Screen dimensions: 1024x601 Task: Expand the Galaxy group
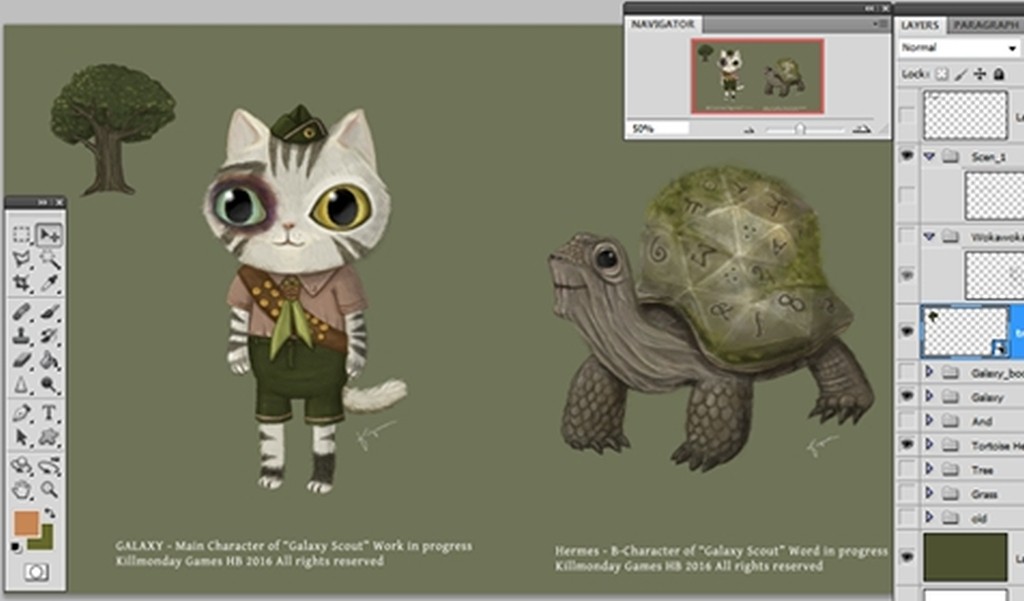[x=929, y=396]
